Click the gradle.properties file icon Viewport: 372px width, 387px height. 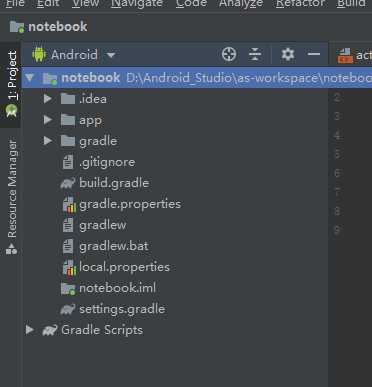(x=69, y=204)
